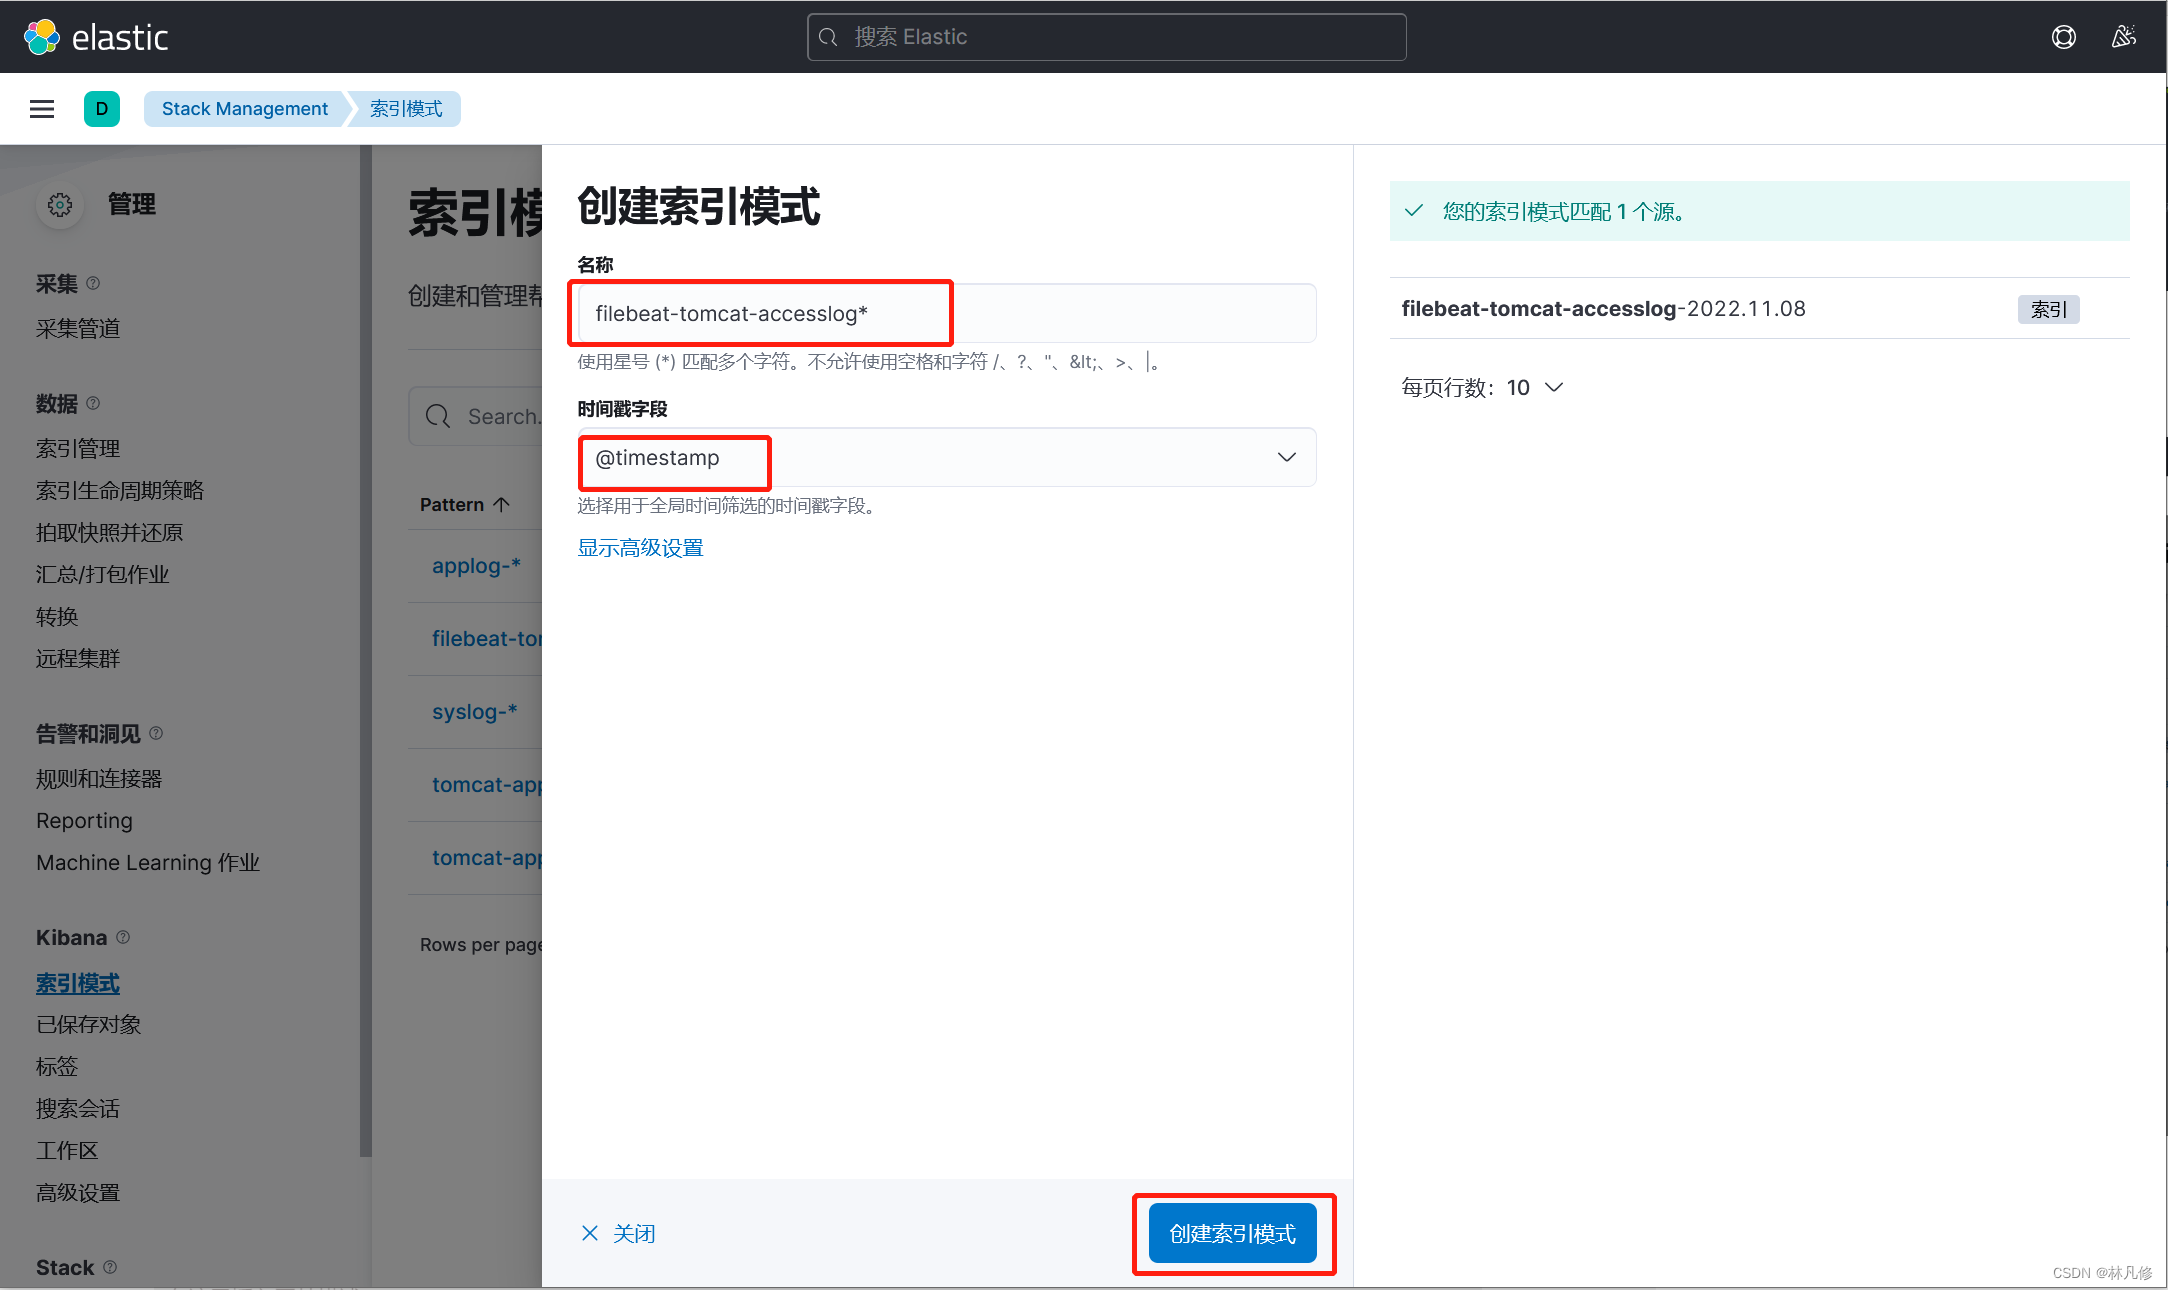Viewport: 2168px width, 1290px height.
Task: Open 远程集群 in sidebar
Action: (x=78, y=658)
